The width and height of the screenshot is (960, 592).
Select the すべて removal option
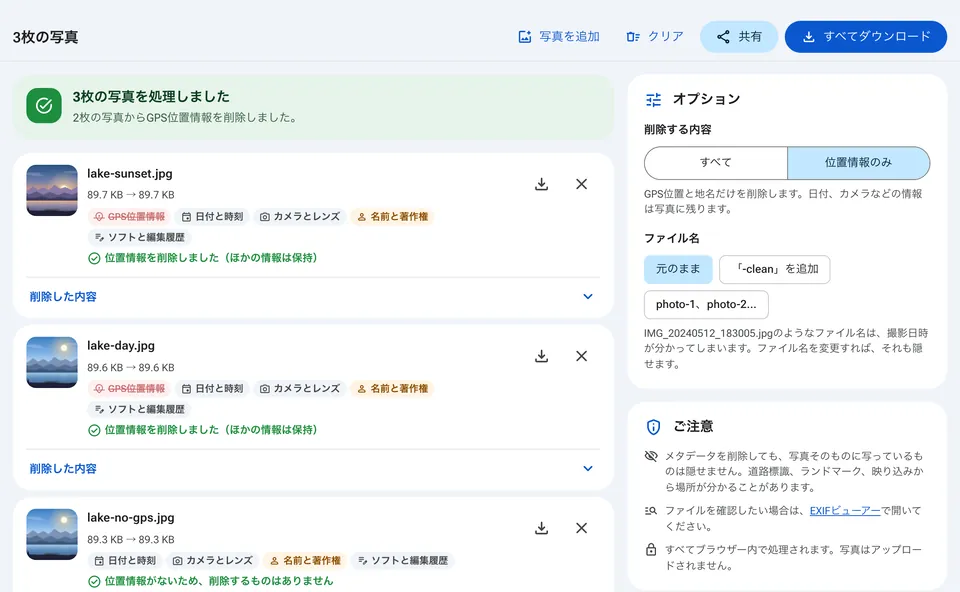(x=716, y=162)
